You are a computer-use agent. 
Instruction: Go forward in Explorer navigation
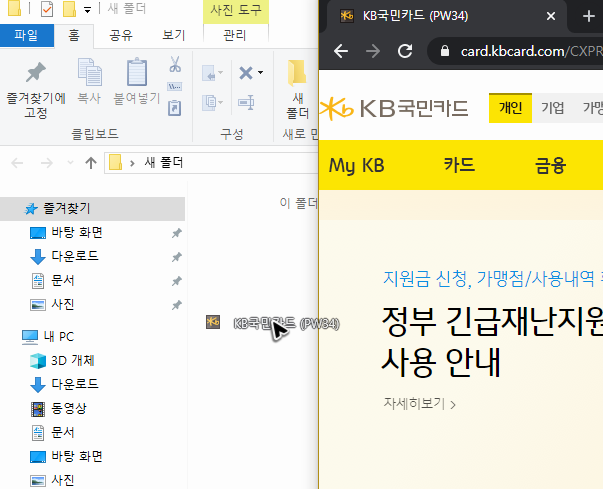pos(47,163)
